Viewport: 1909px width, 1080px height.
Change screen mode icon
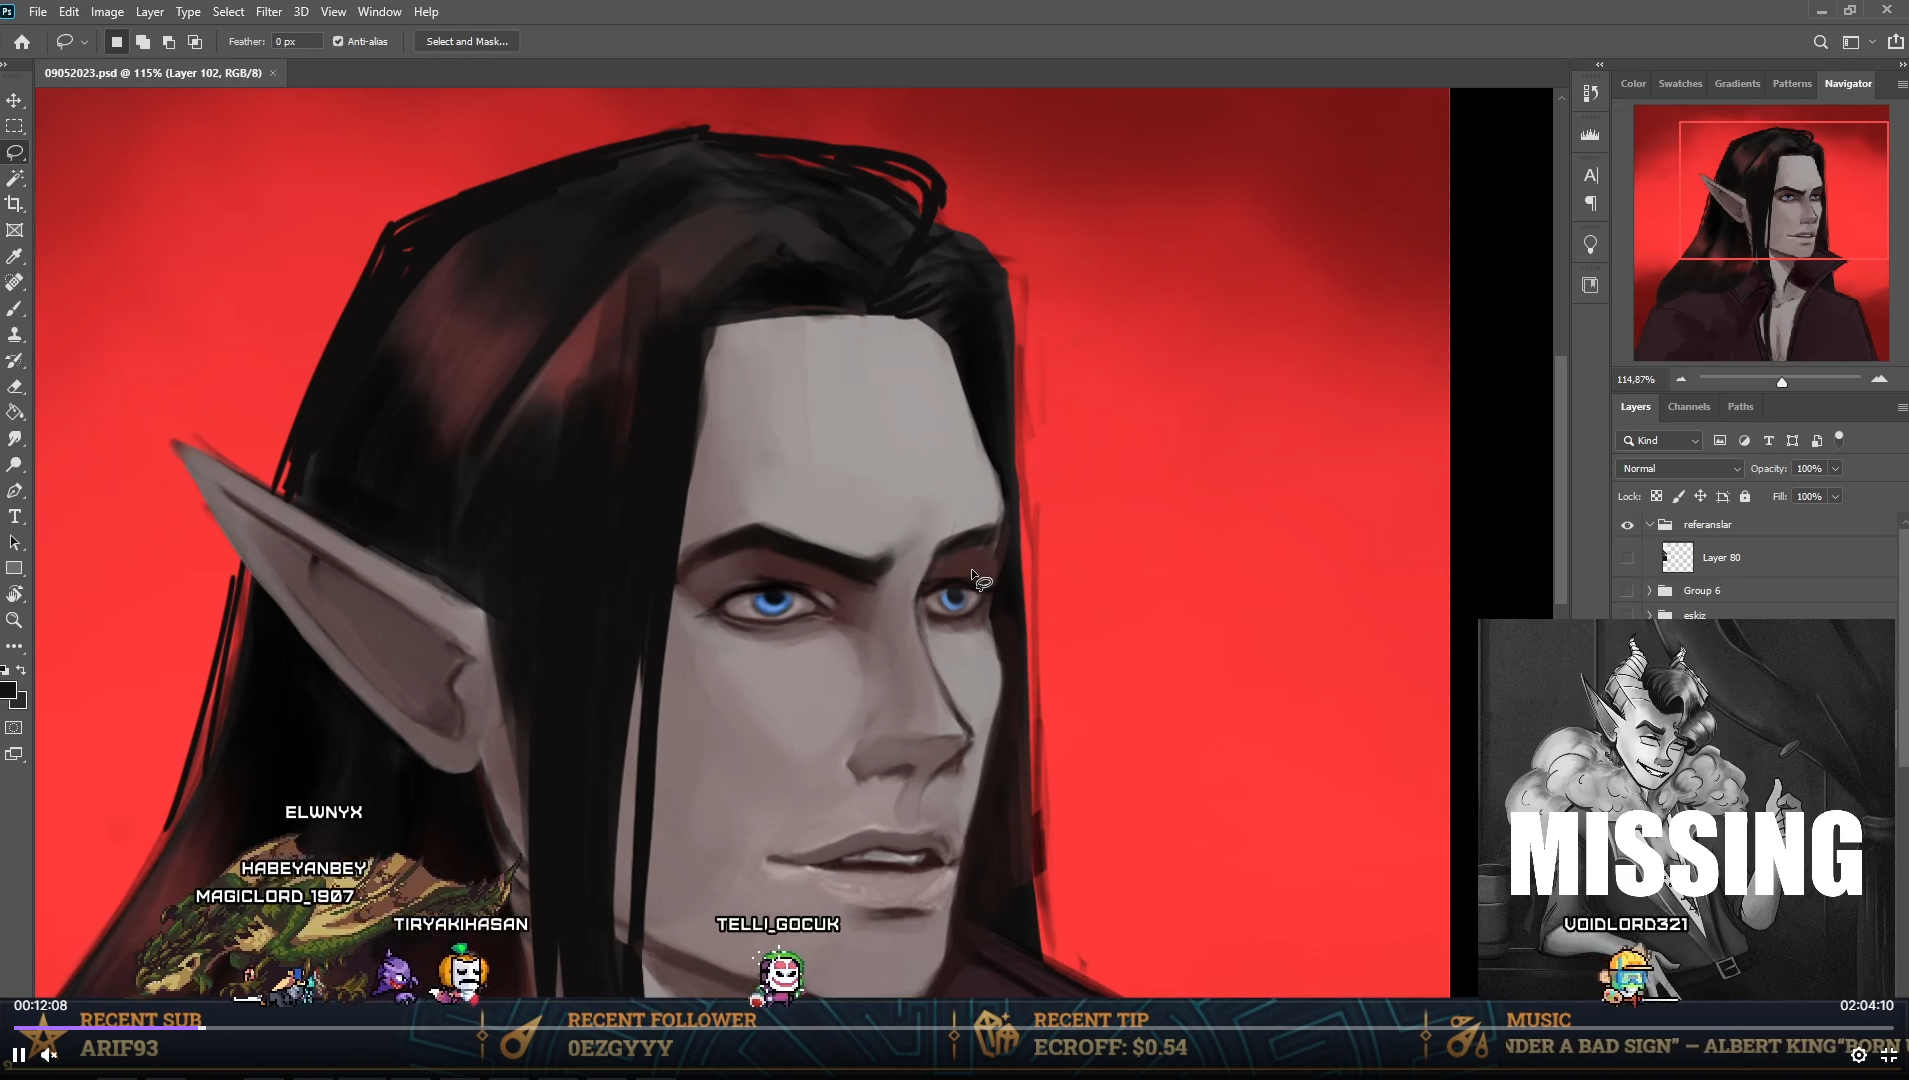coord(14,754)
